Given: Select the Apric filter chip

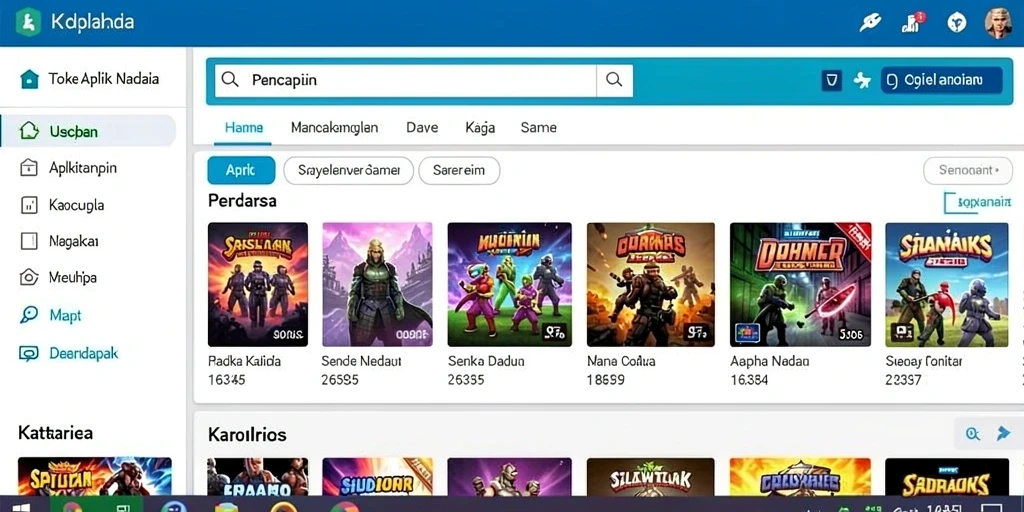Looking at the screenshot, I should point(241,170).
